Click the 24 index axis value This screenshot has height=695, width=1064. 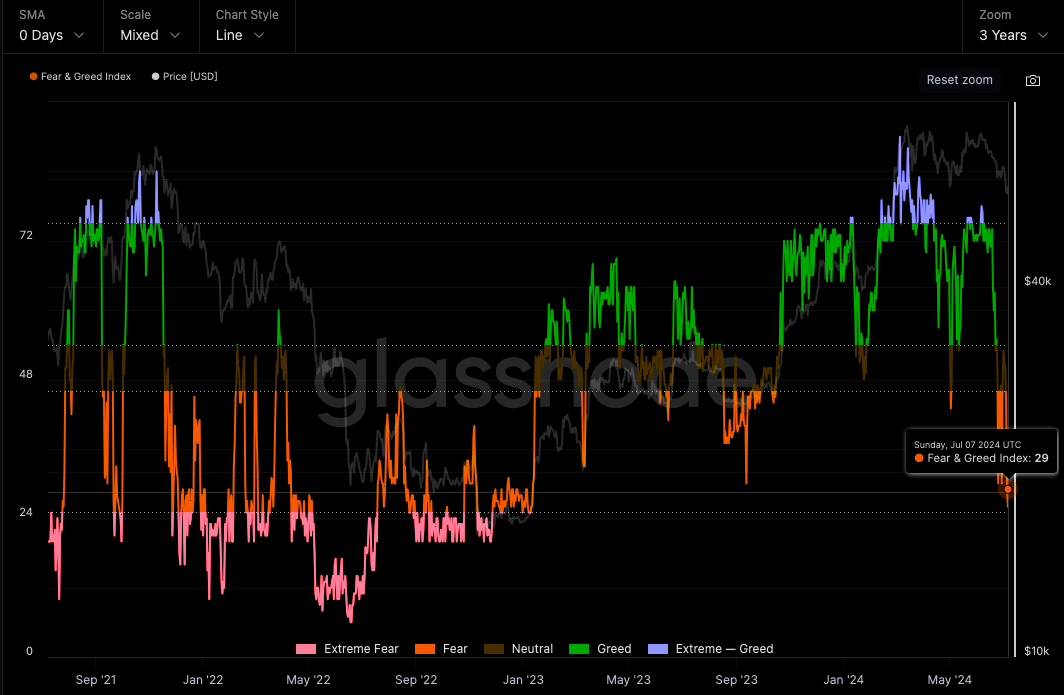[x=26, y=512]
